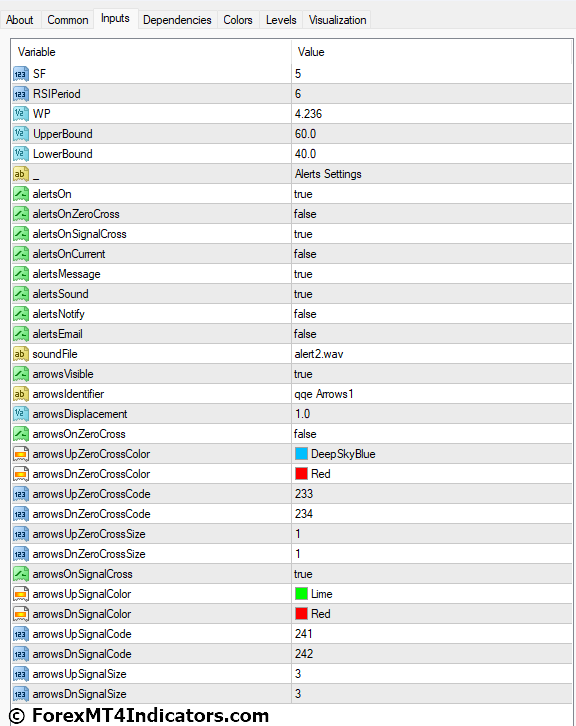The image size is (576, 726).
Task: Toggle the alertsMessage true value
Action: (x=303, y=274)
